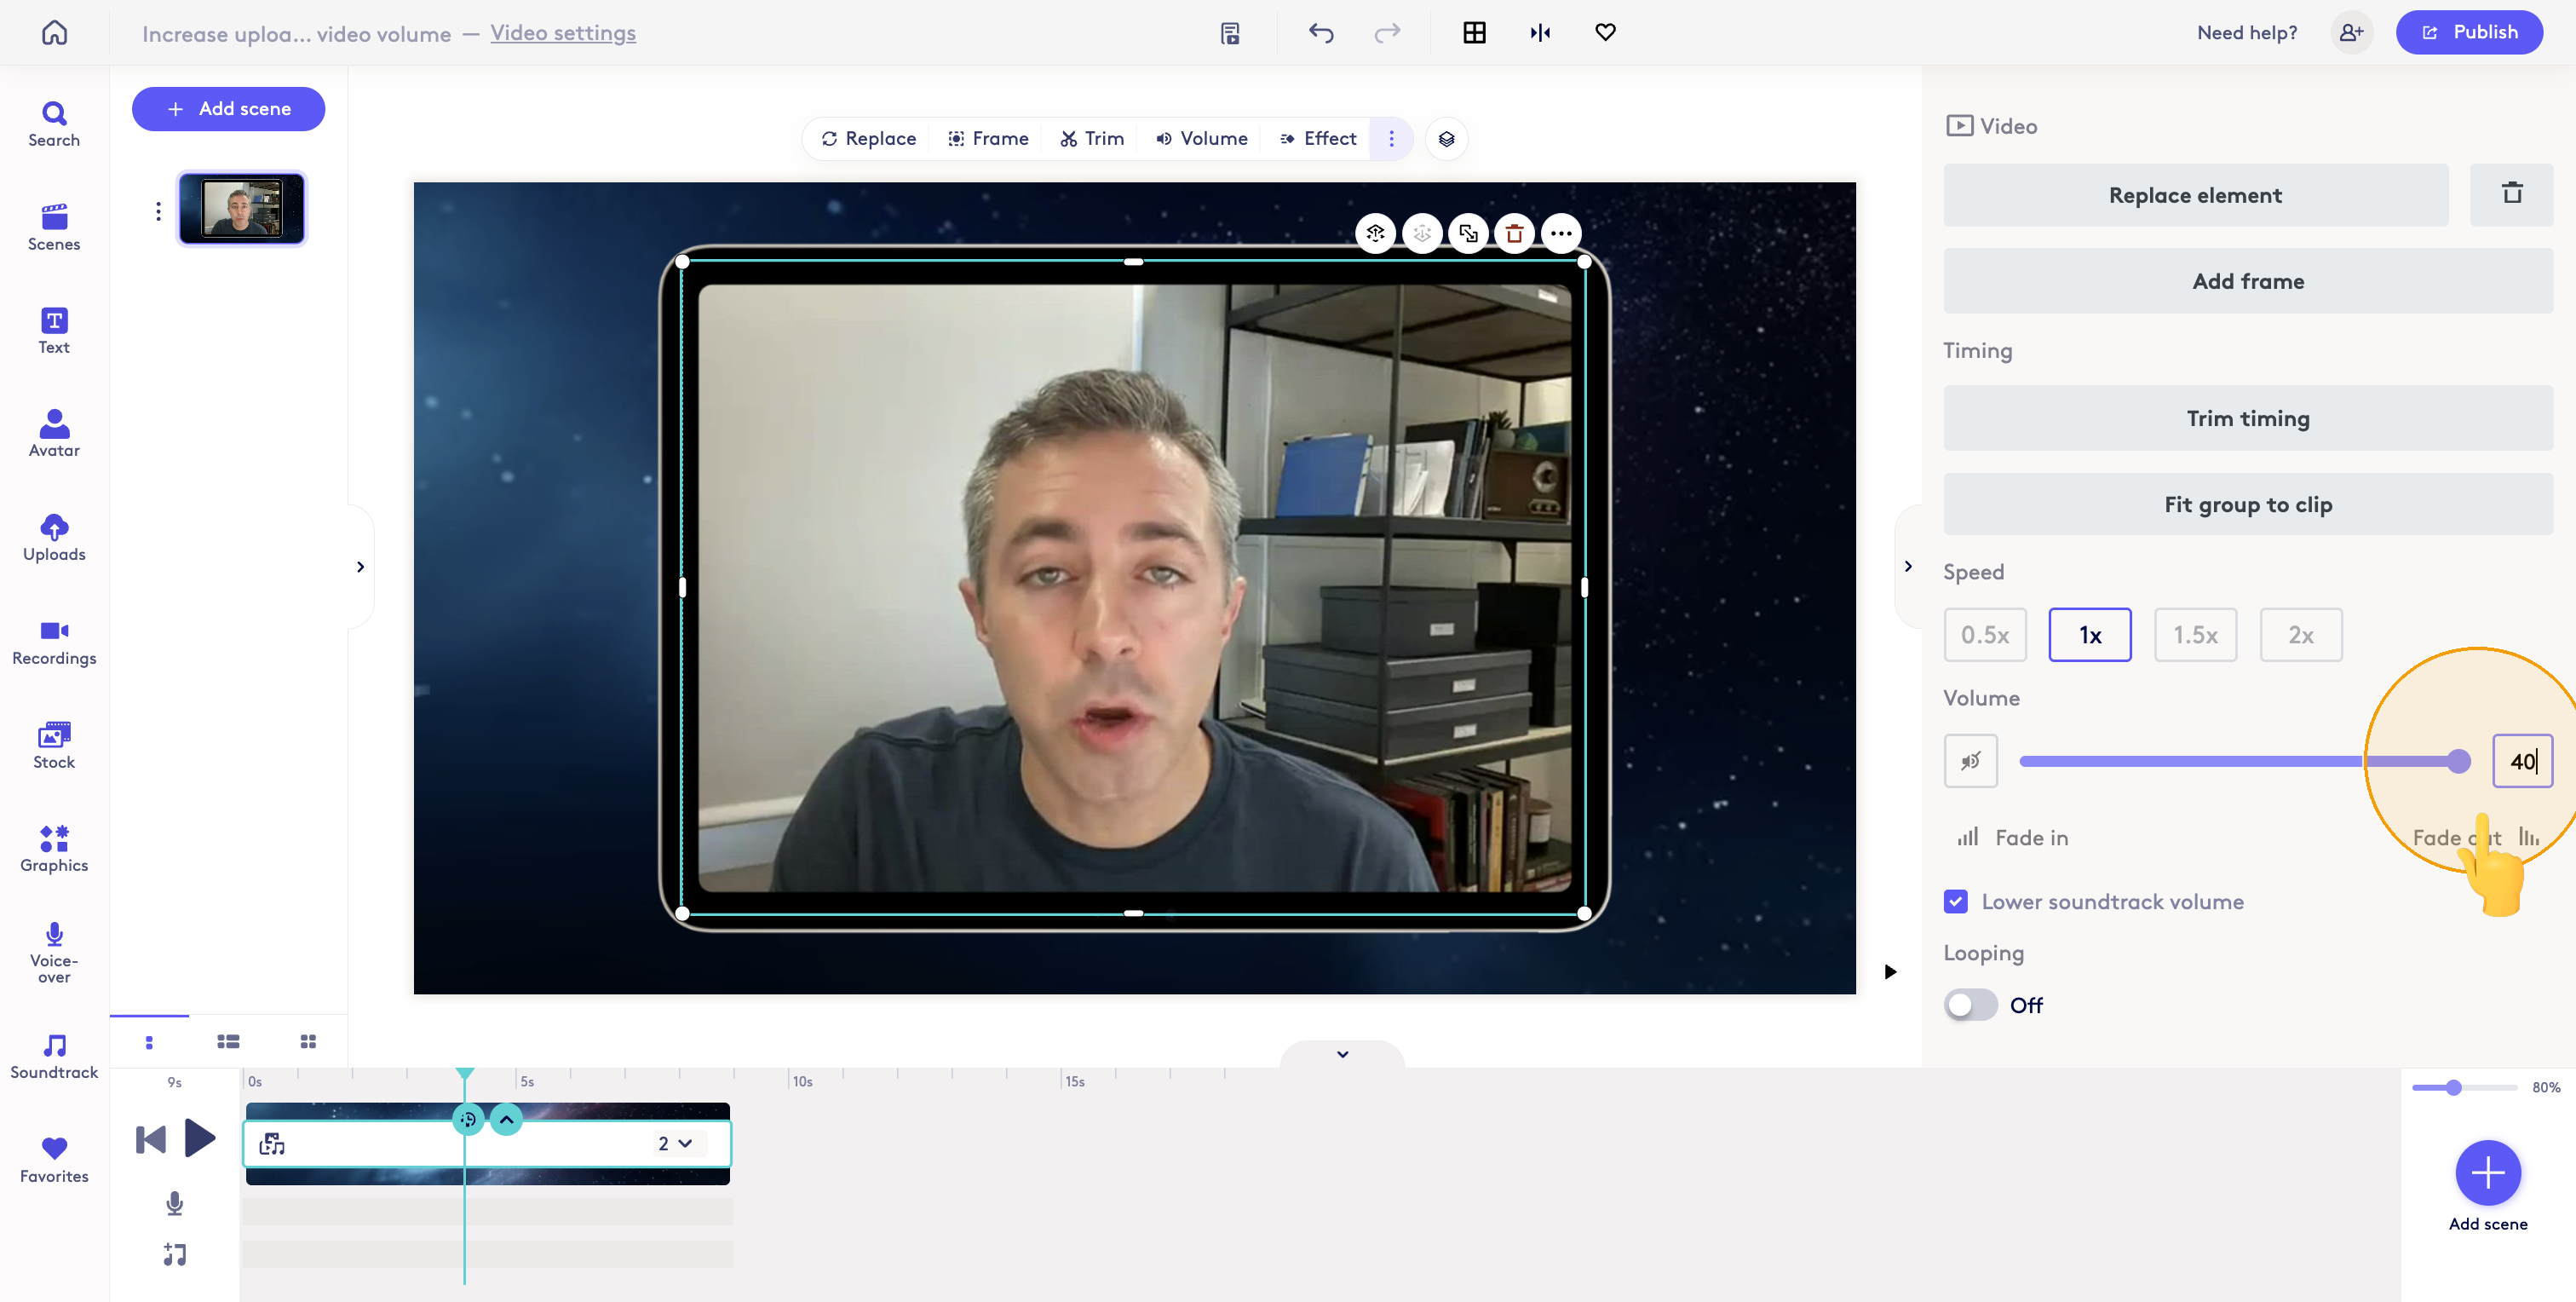Viewport: 2576px width, 1302px height.
Task: Go to the home page icon
Action: tap(54, 32)
